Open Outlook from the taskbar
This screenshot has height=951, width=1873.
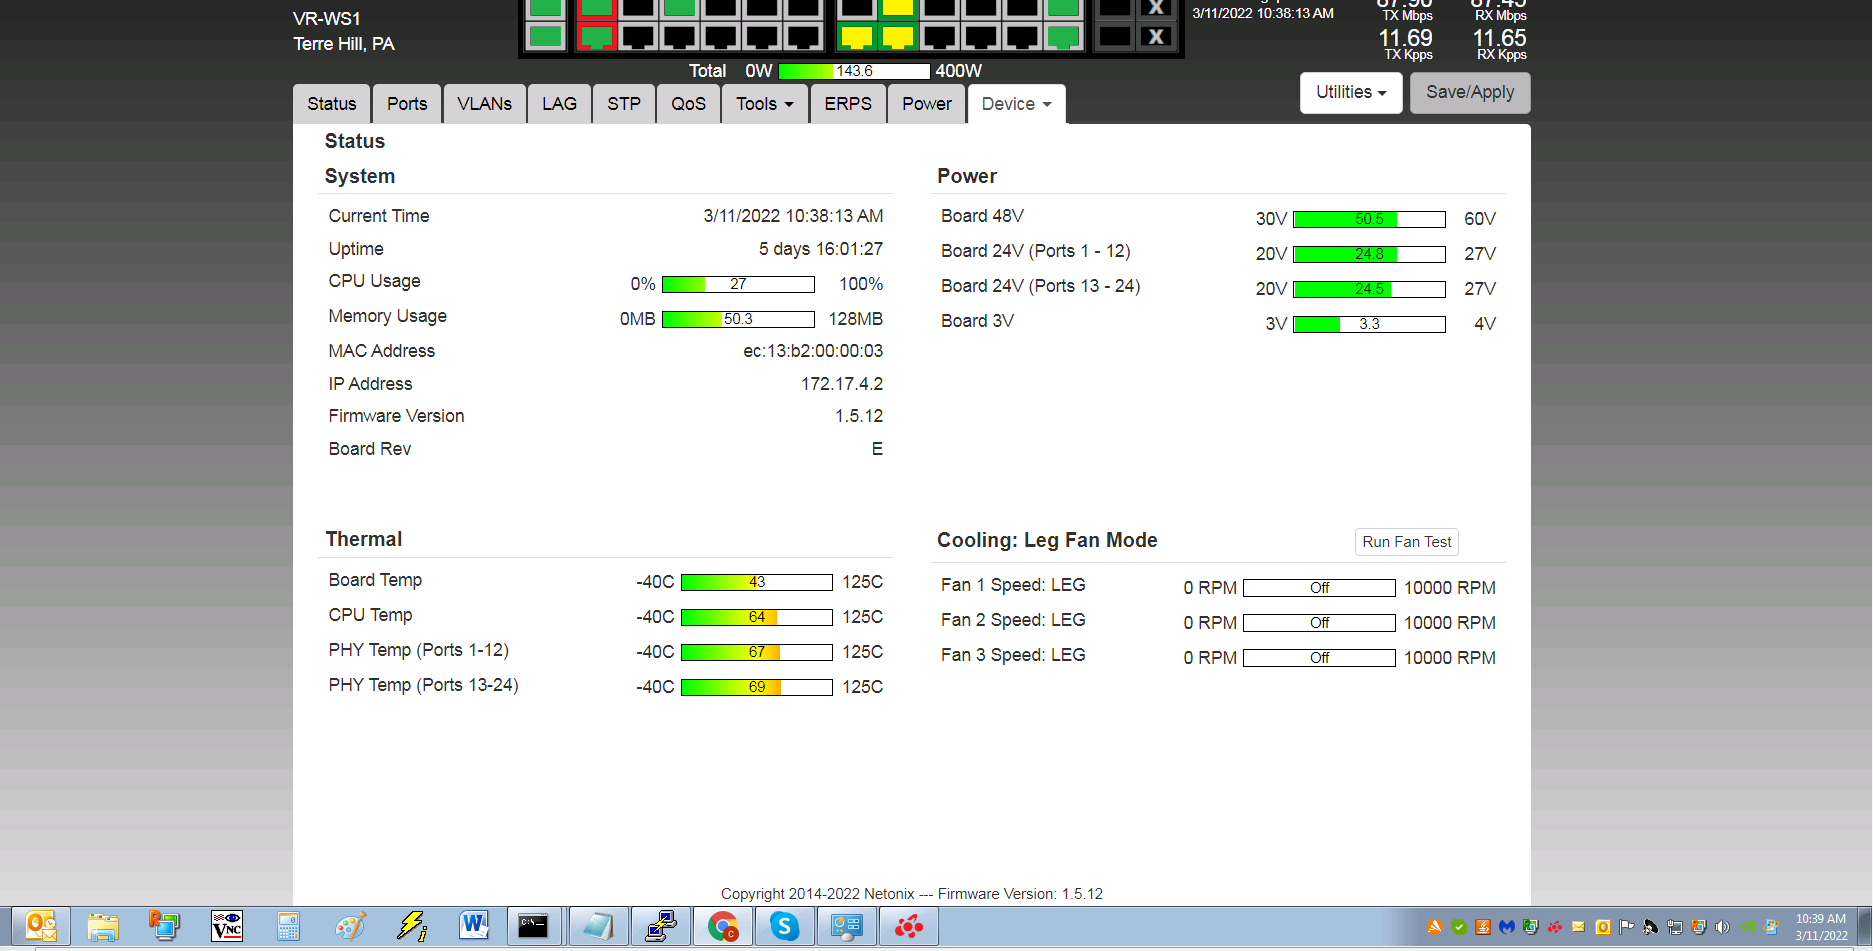[41, 927]
